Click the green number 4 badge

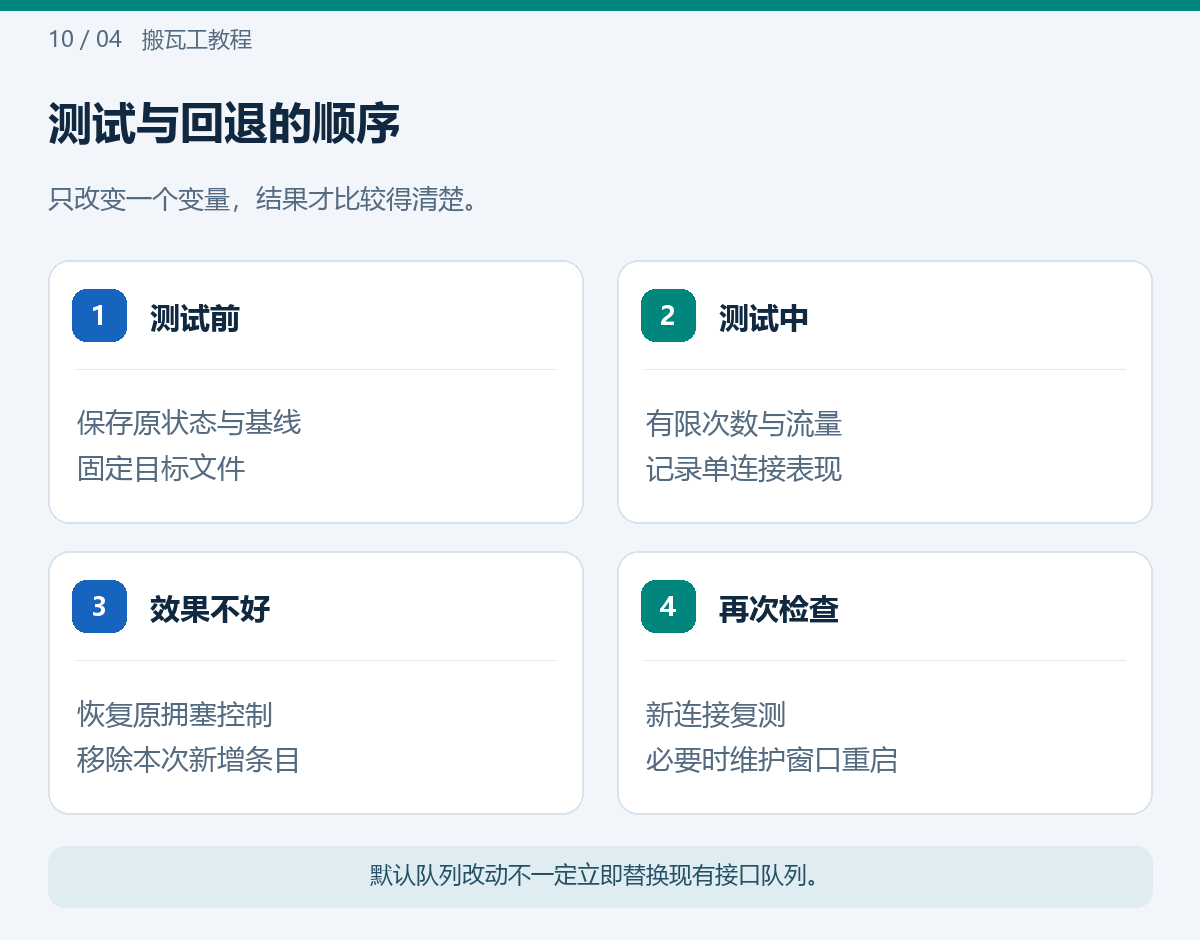(668, 606)
